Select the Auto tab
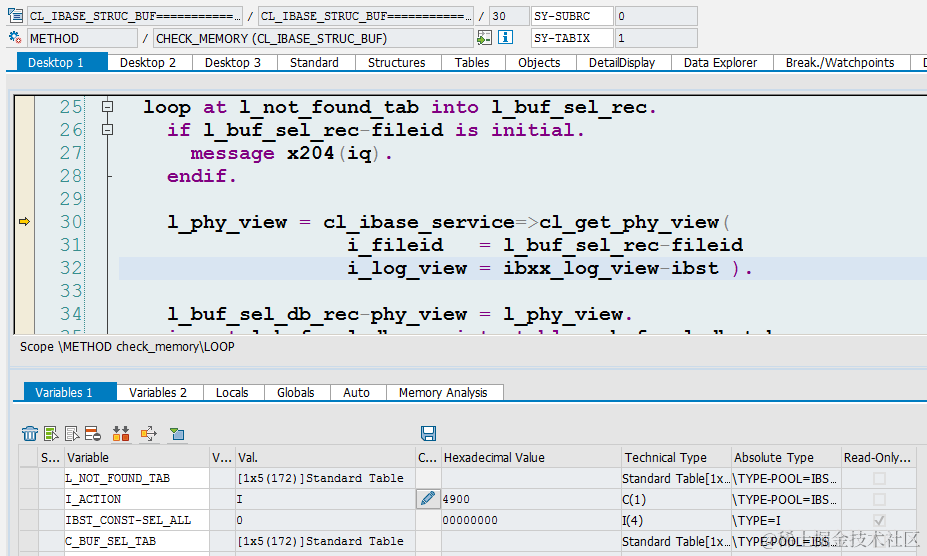927x556 pixels. [356, 393]
